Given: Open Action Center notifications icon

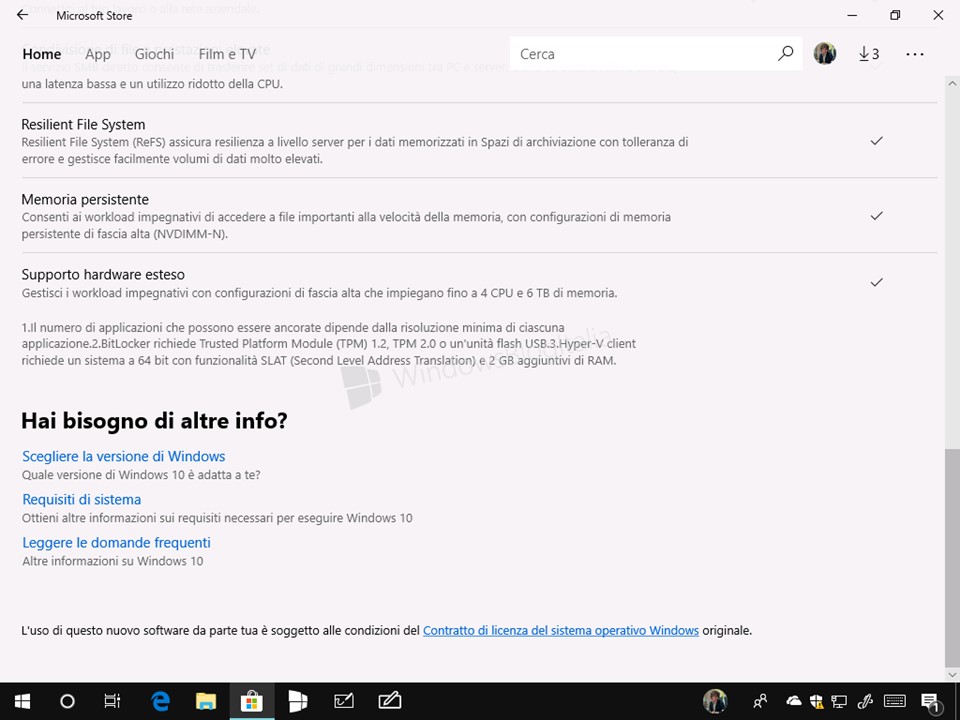Looking at the screenshot, I should tap(930, 702).
